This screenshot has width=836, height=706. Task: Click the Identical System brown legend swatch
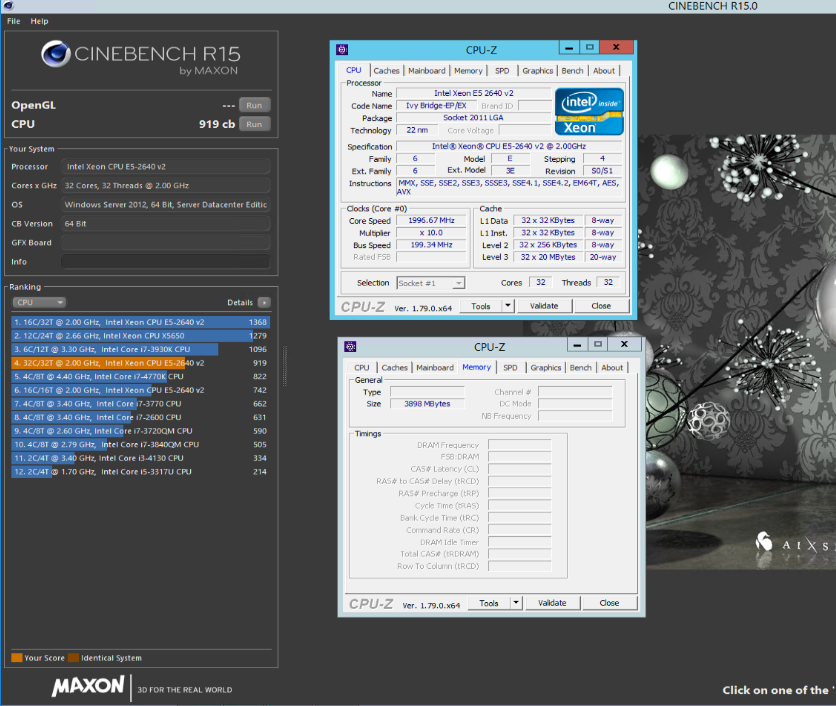coord(74,657)
